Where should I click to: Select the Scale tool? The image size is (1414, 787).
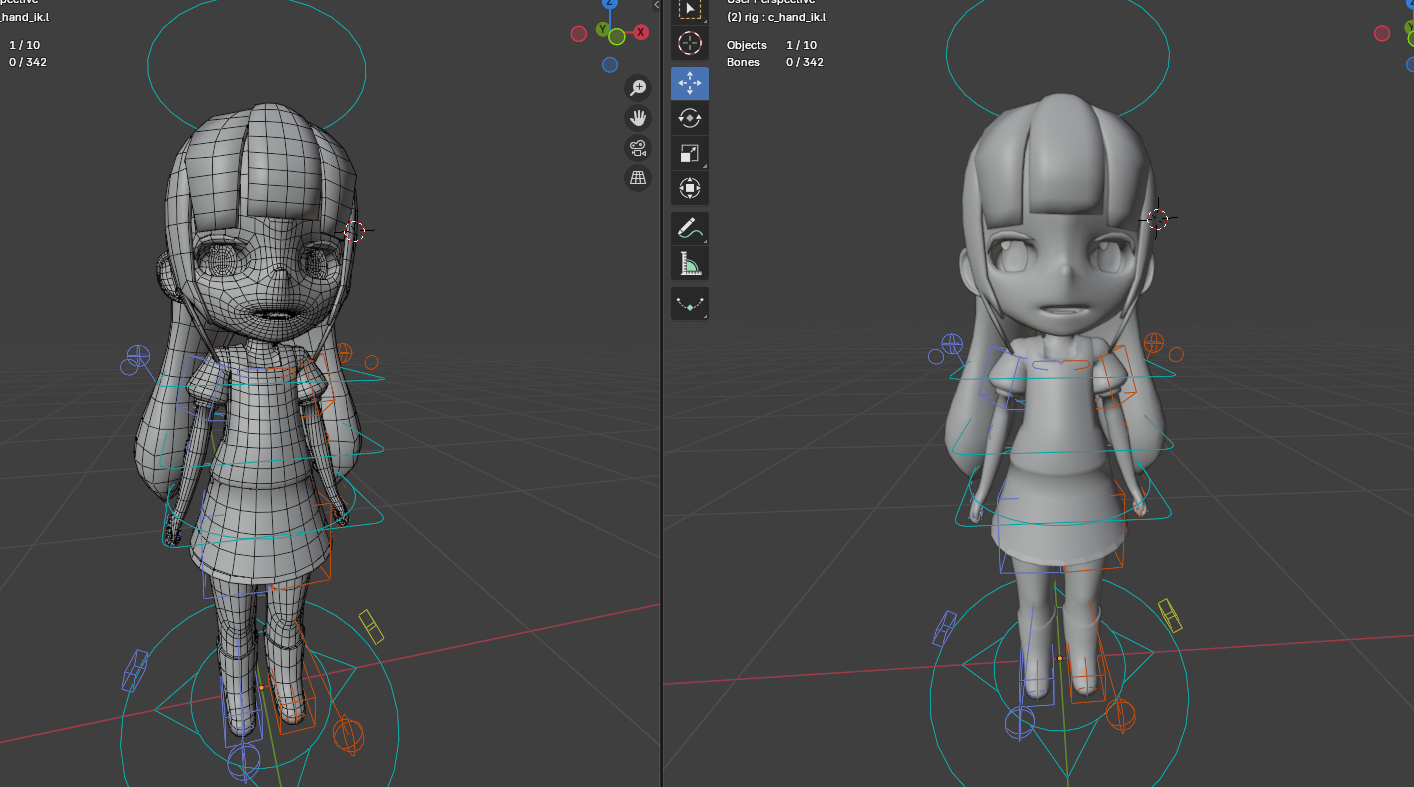(x=690, y=153)
